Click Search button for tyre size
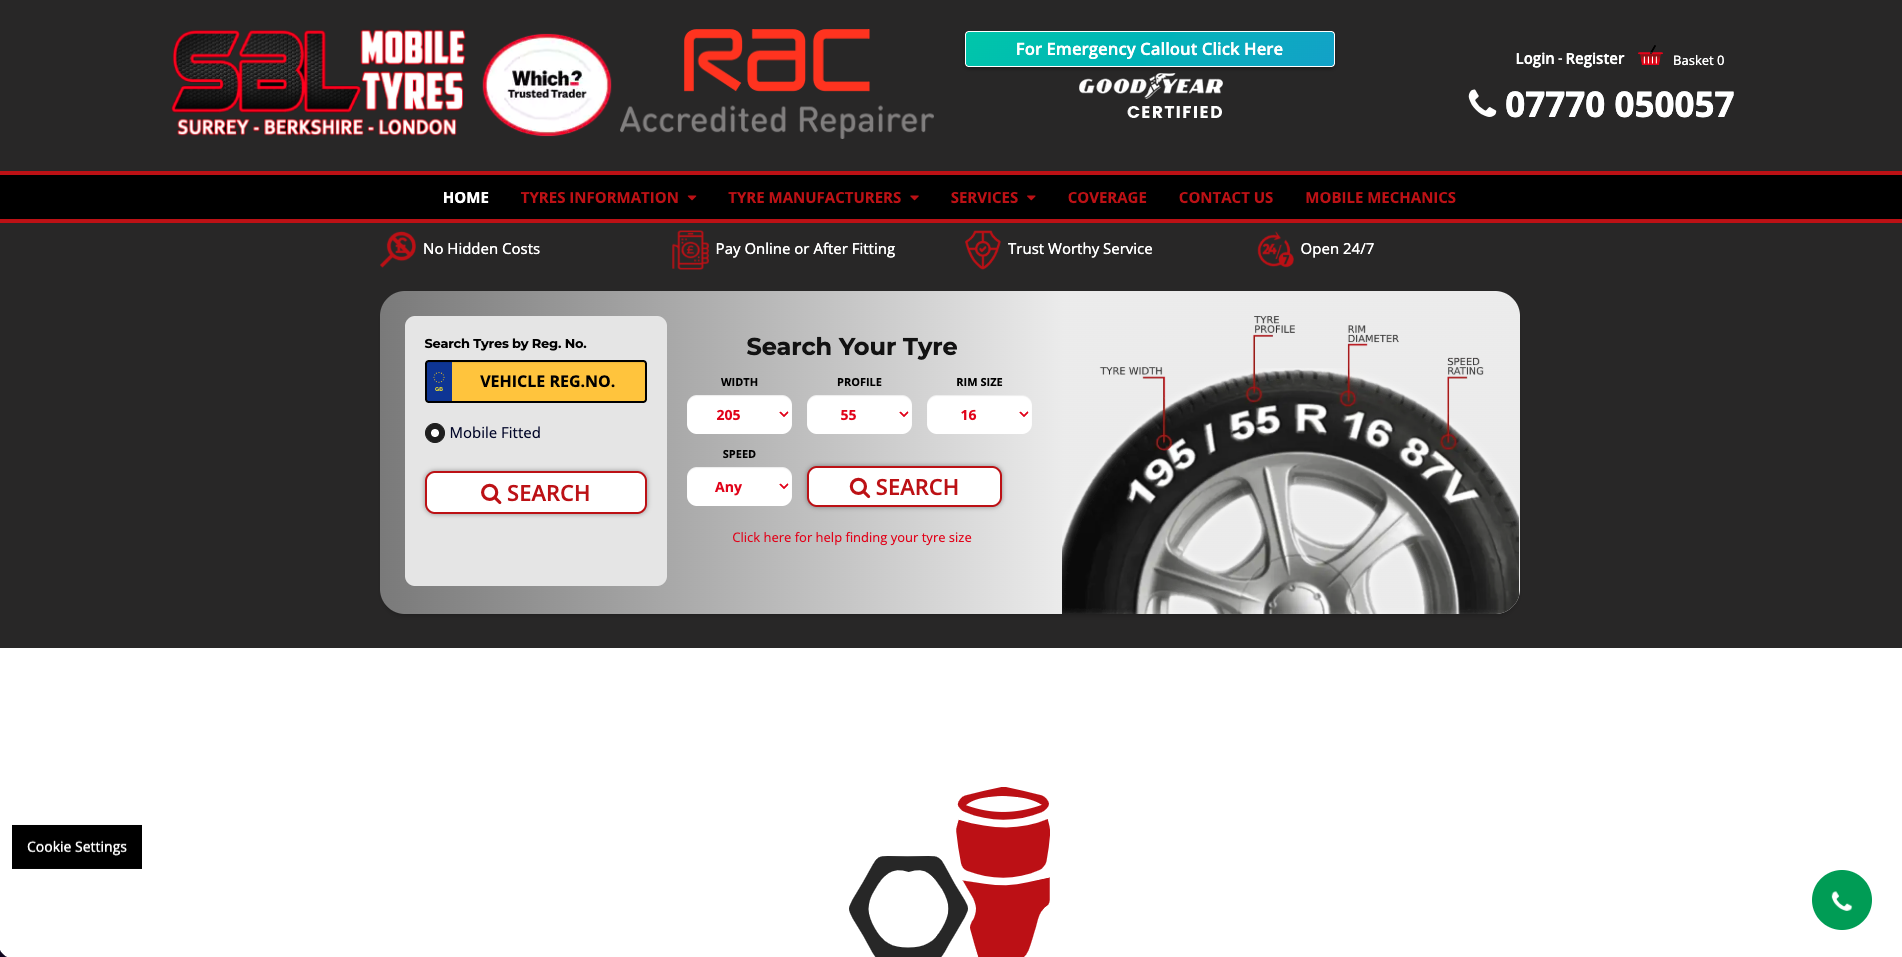1902x957 pixels. point(904,487)
